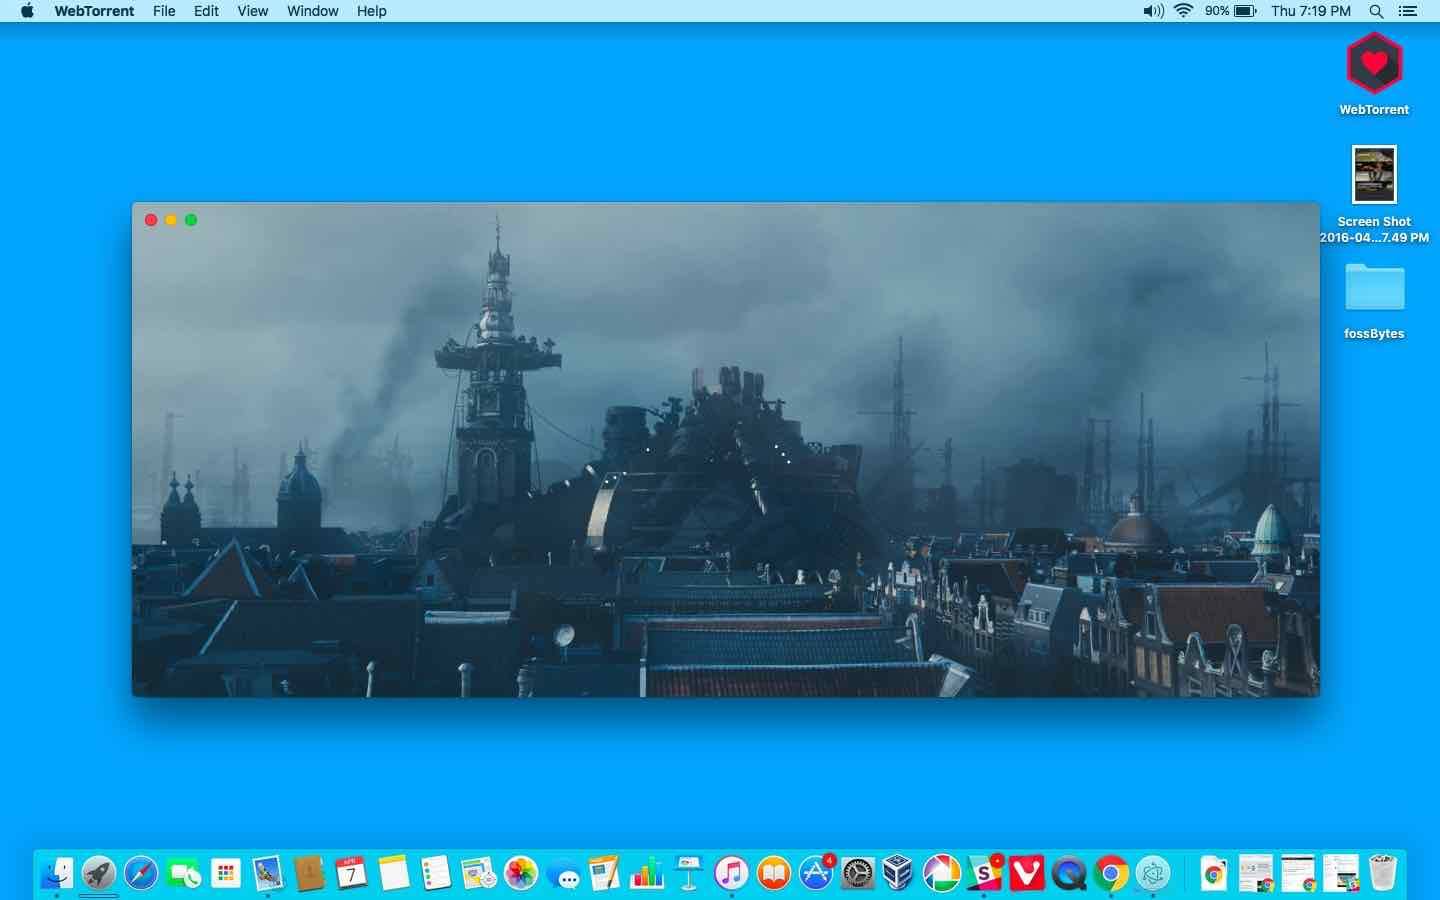Open Google Chrome in the Dock

(1111, 873)
